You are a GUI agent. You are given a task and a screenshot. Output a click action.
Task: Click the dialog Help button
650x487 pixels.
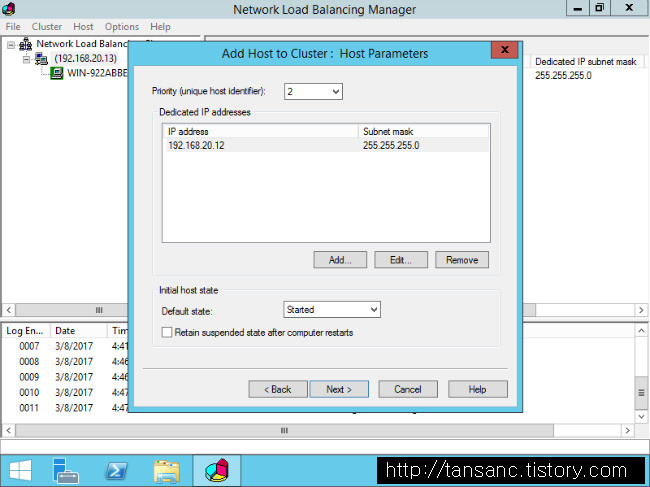pos(478,389)
